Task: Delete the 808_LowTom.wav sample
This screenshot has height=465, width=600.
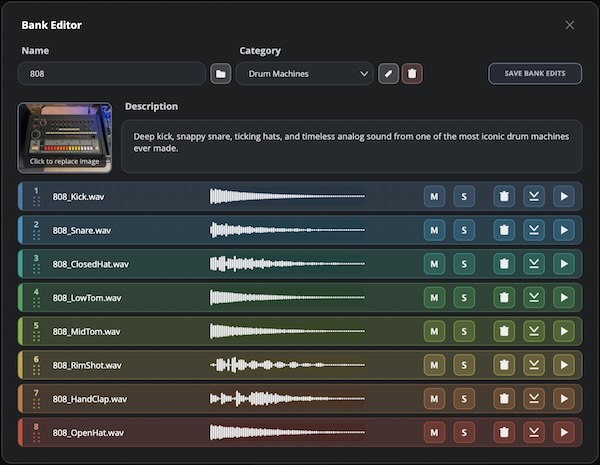Action: coord(504,297)
